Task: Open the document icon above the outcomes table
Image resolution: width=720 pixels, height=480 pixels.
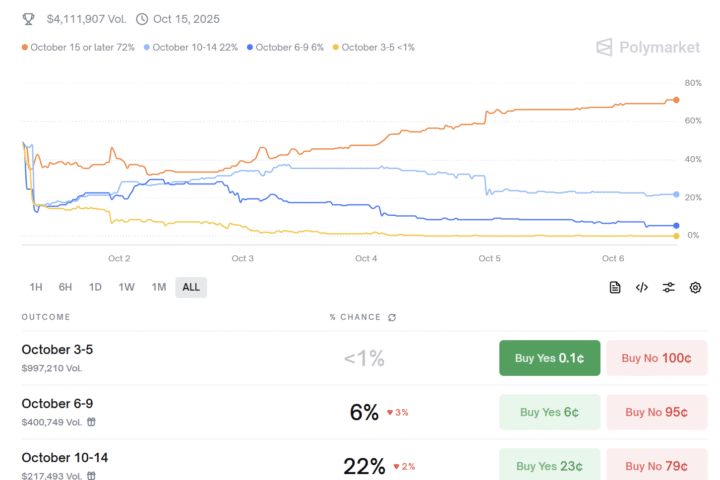Action: click(615, 287)
